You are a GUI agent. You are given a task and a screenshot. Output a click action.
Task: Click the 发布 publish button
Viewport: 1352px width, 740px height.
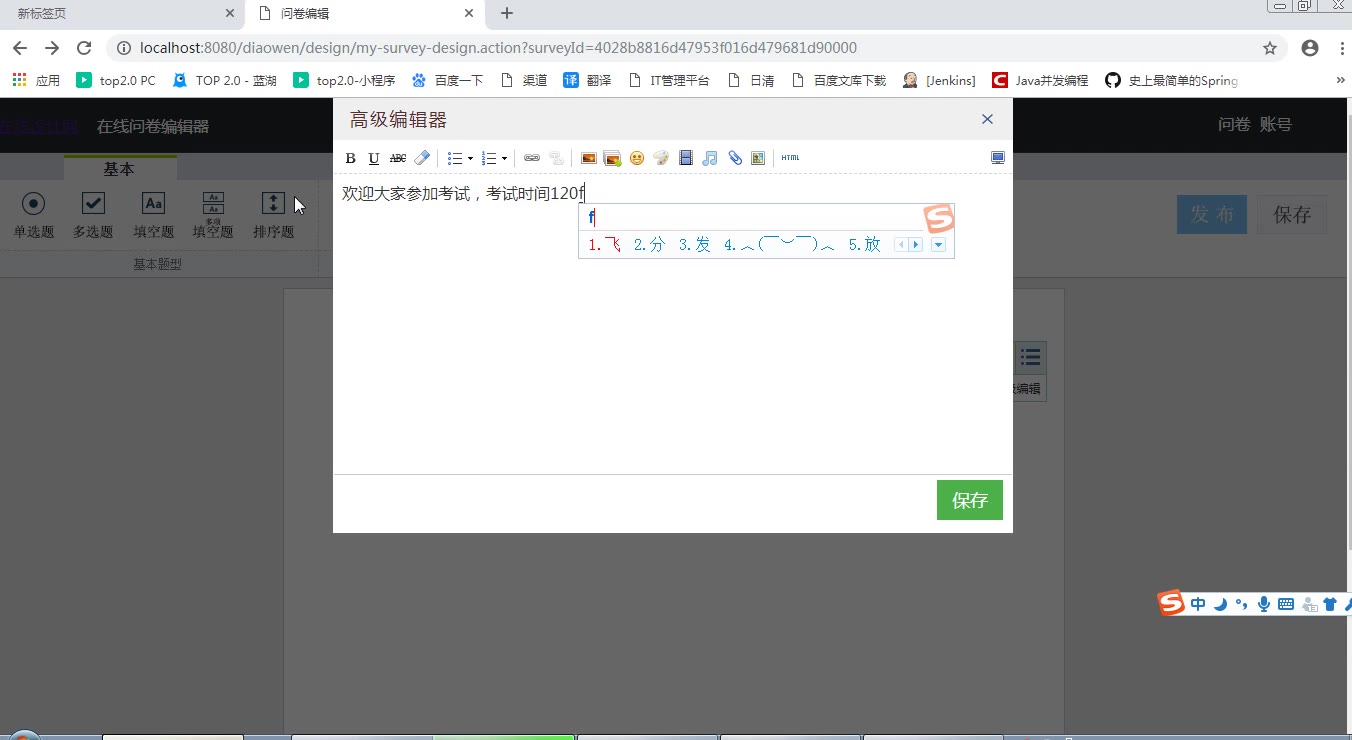click(1212, 215)
